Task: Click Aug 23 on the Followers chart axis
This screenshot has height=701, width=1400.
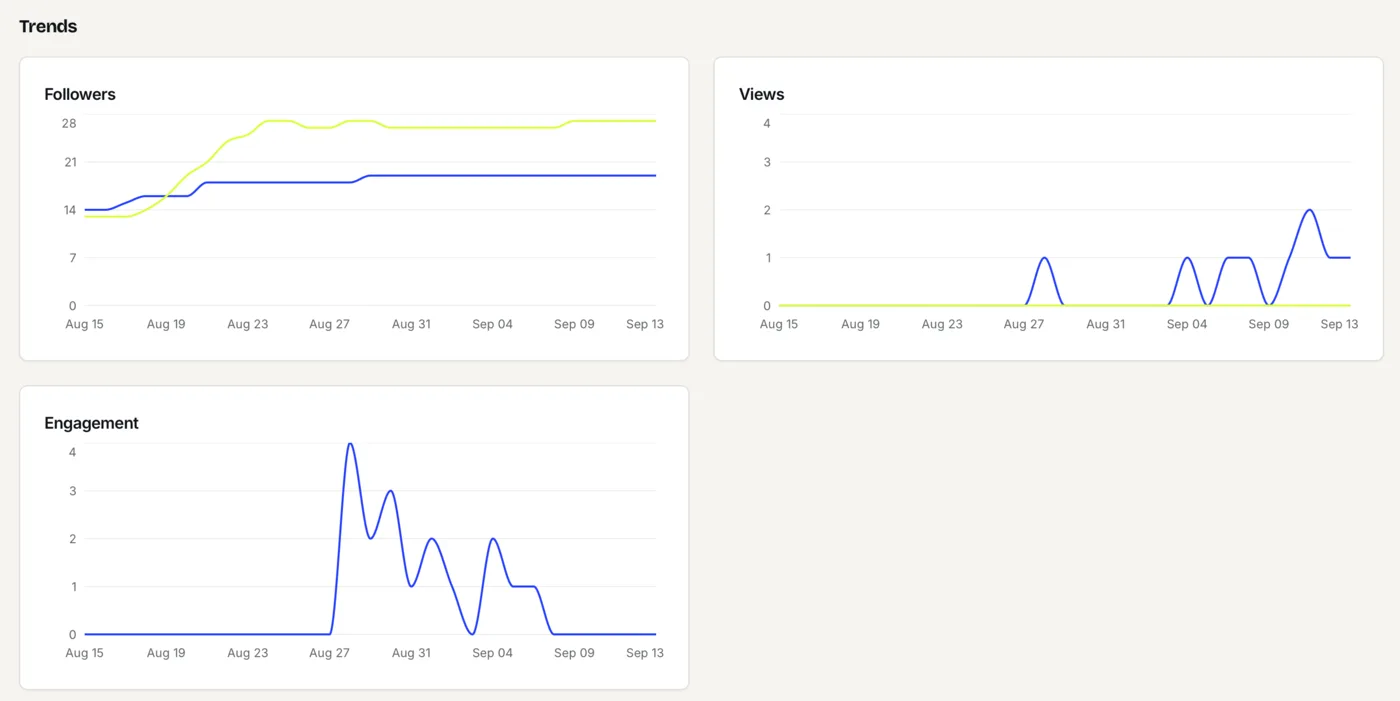Action: 248,324
